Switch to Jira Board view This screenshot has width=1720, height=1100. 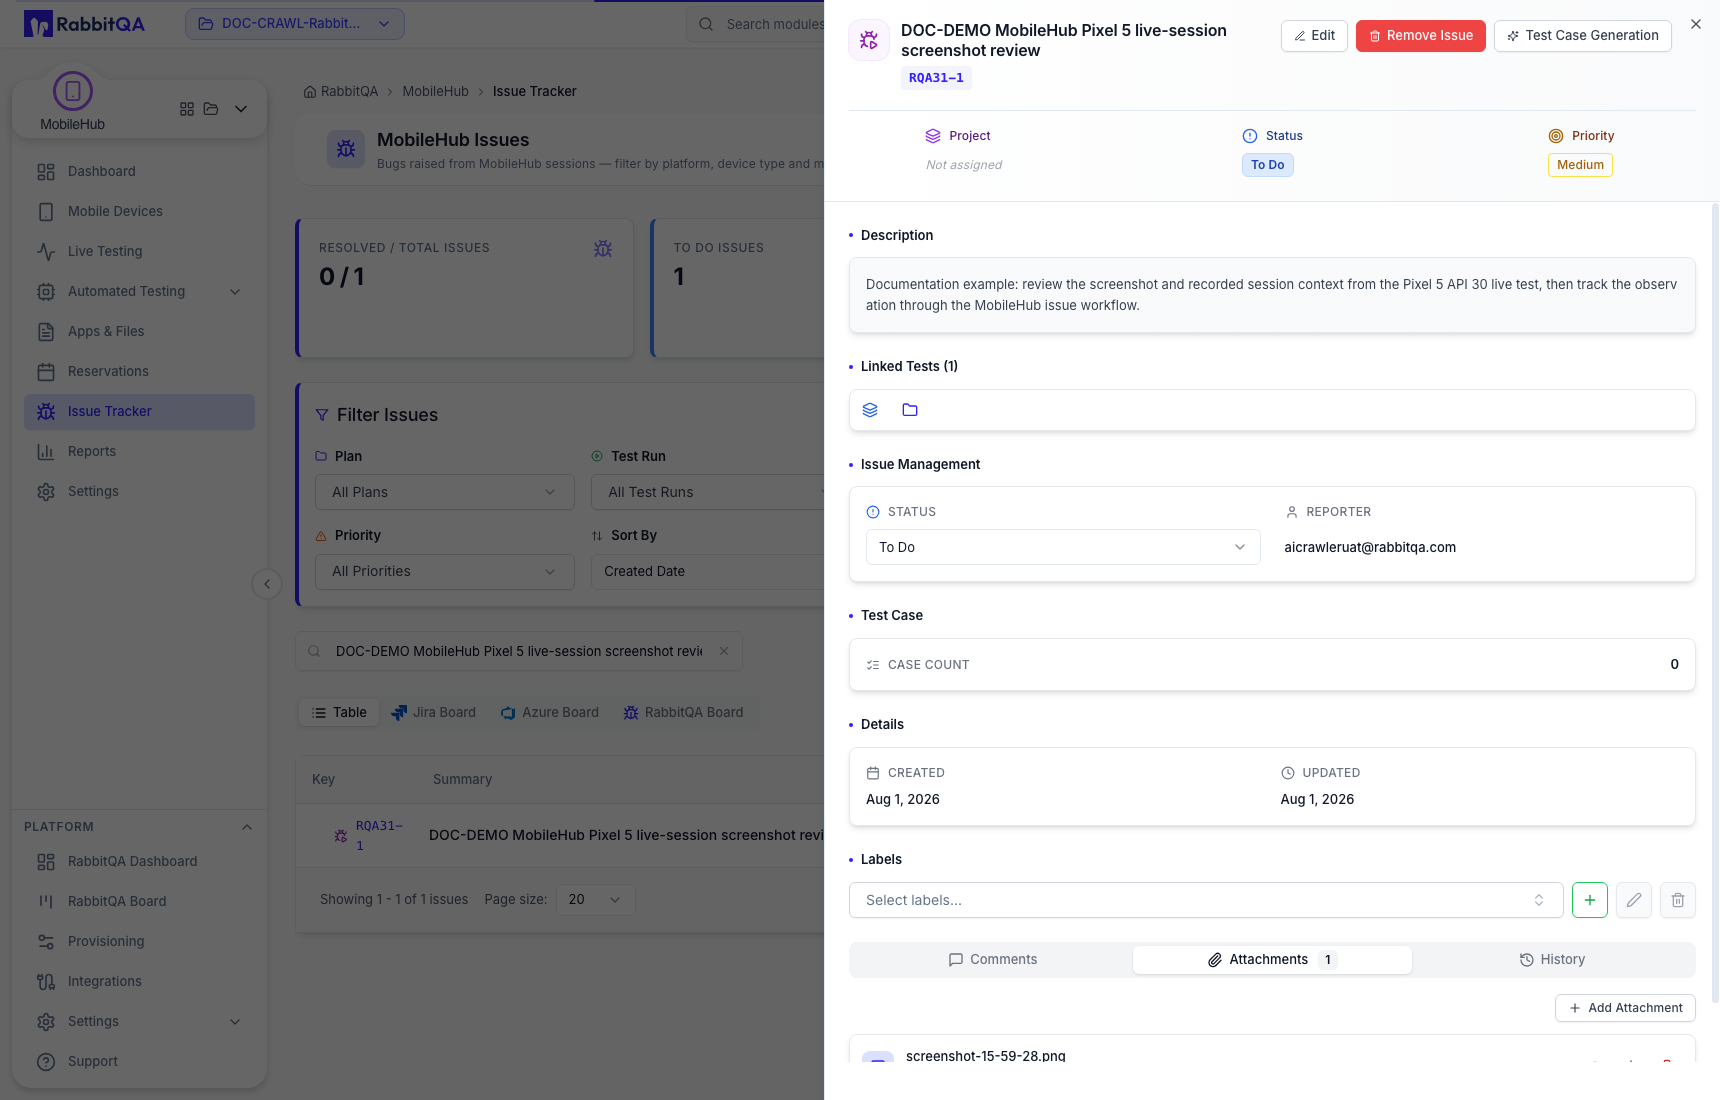click(433, 713)
